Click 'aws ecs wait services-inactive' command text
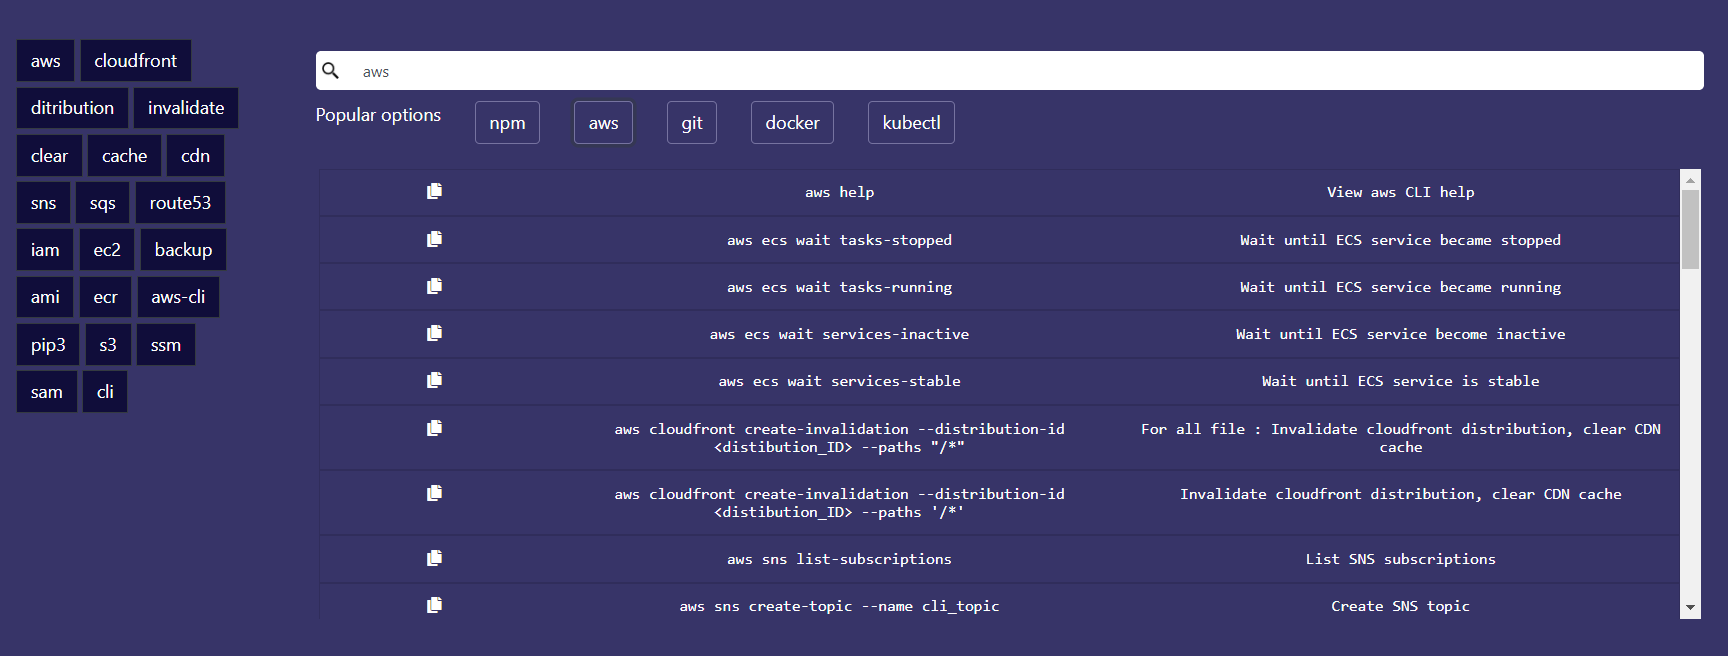 pos(839,334)
